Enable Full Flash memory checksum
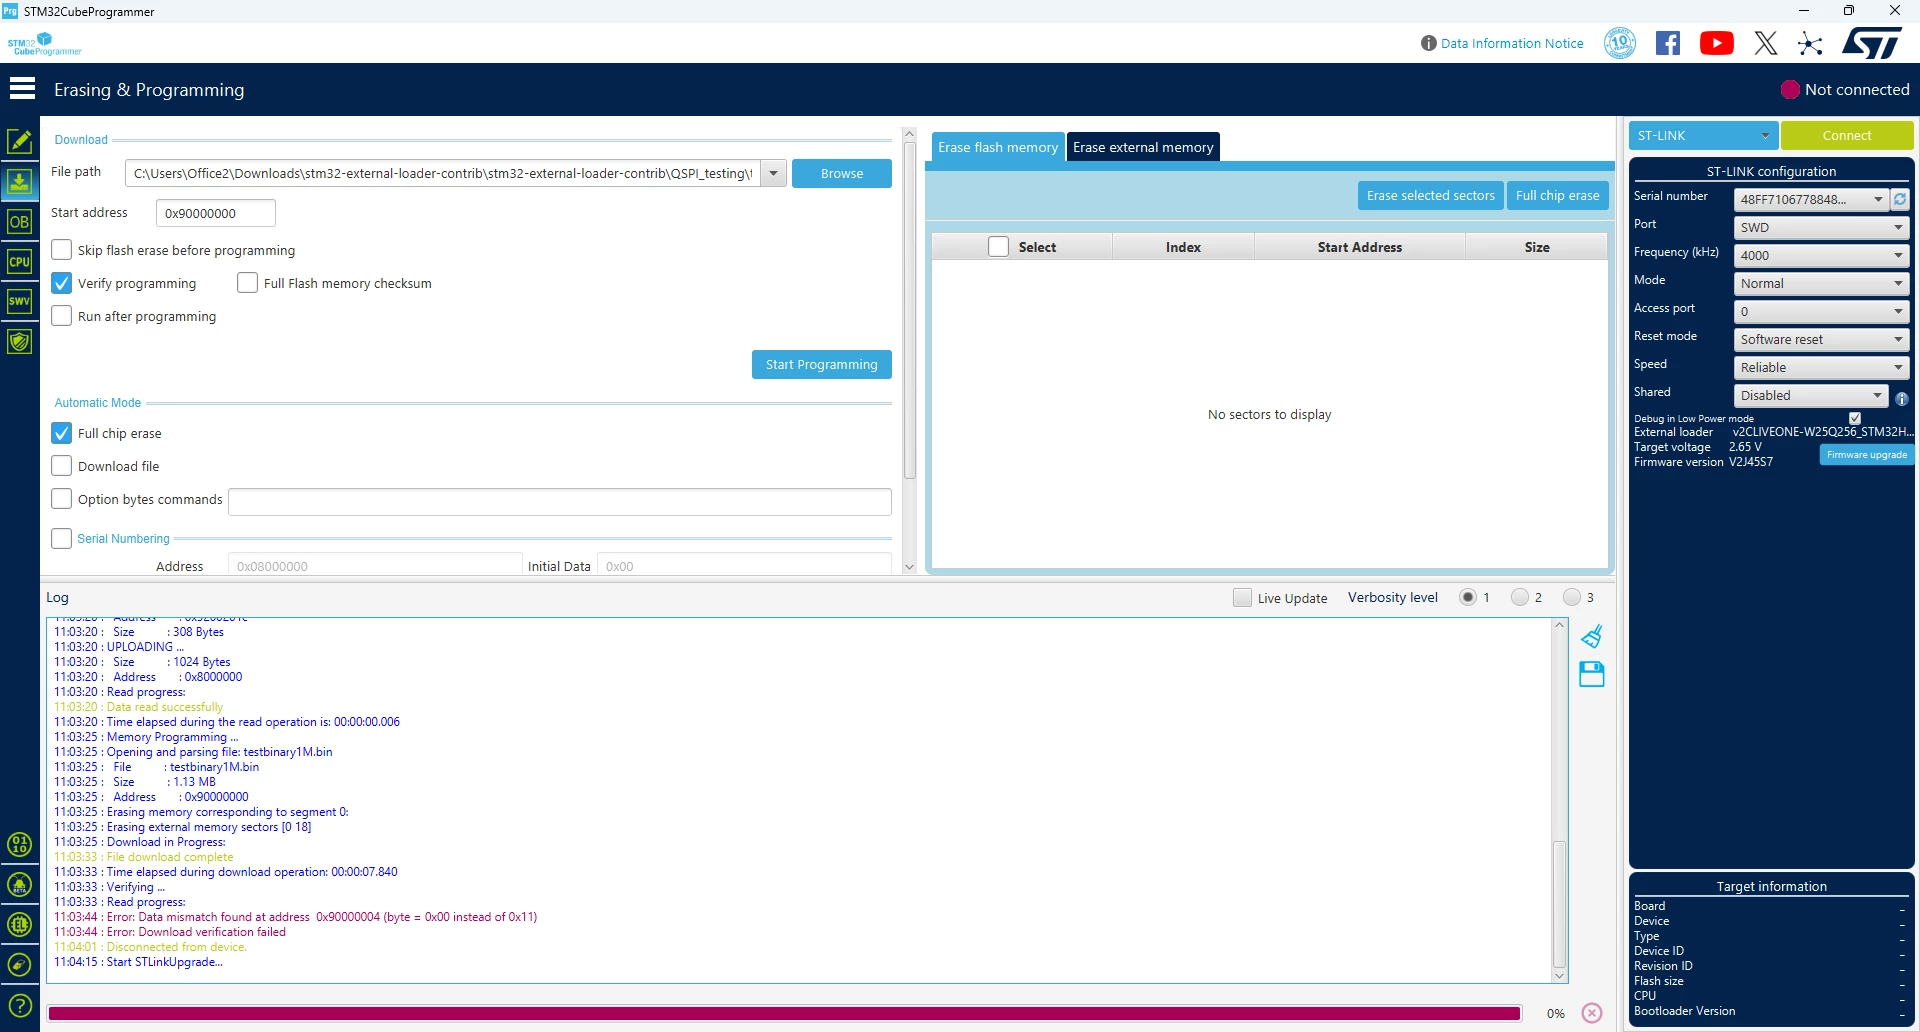 tap(248, 283)
